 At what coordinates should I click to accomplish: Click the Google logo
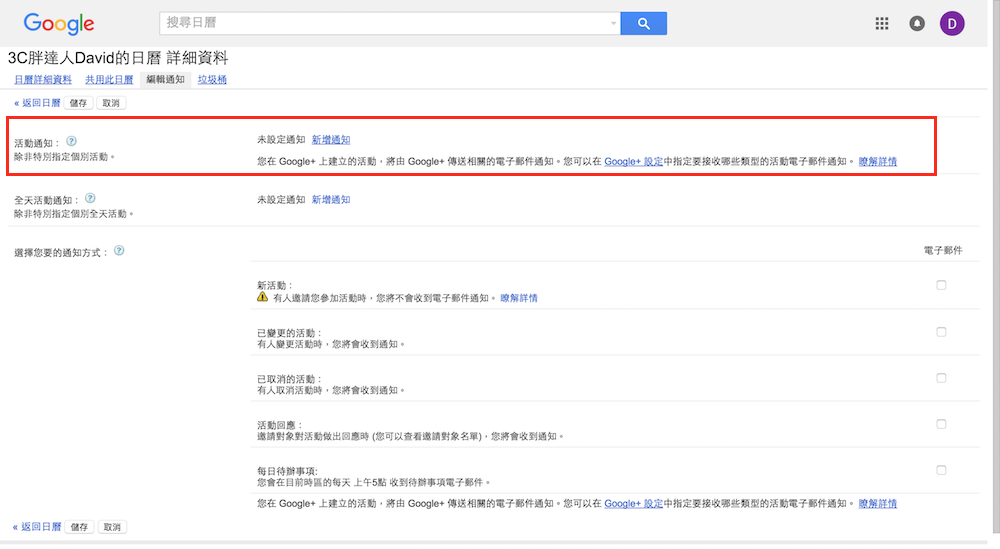point(59,24)
